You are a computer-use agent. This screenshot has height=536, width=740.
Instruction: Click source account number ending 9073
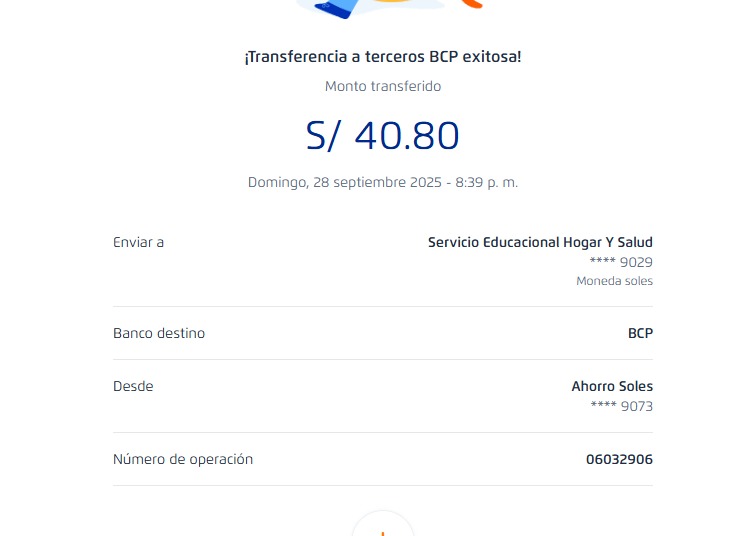click(x=621, y=406)
